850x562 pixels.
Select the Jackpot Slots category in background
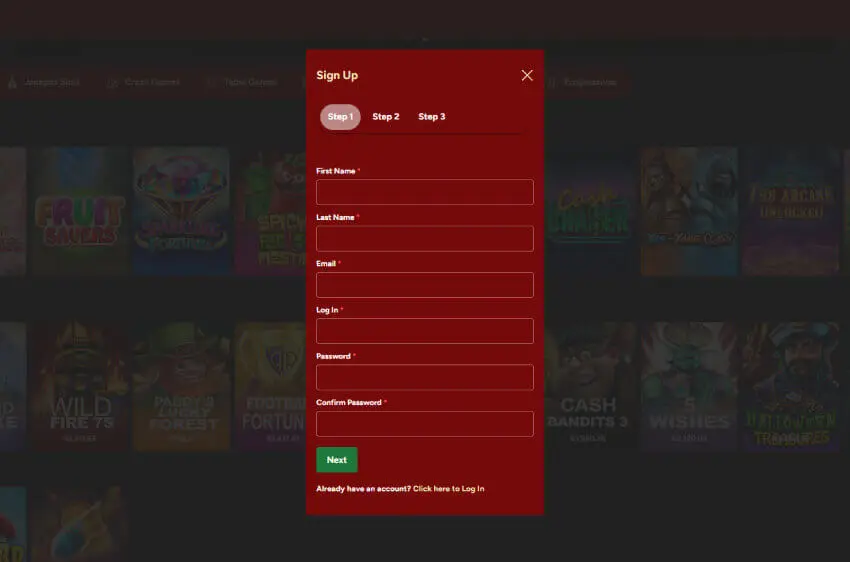point(45,82)
